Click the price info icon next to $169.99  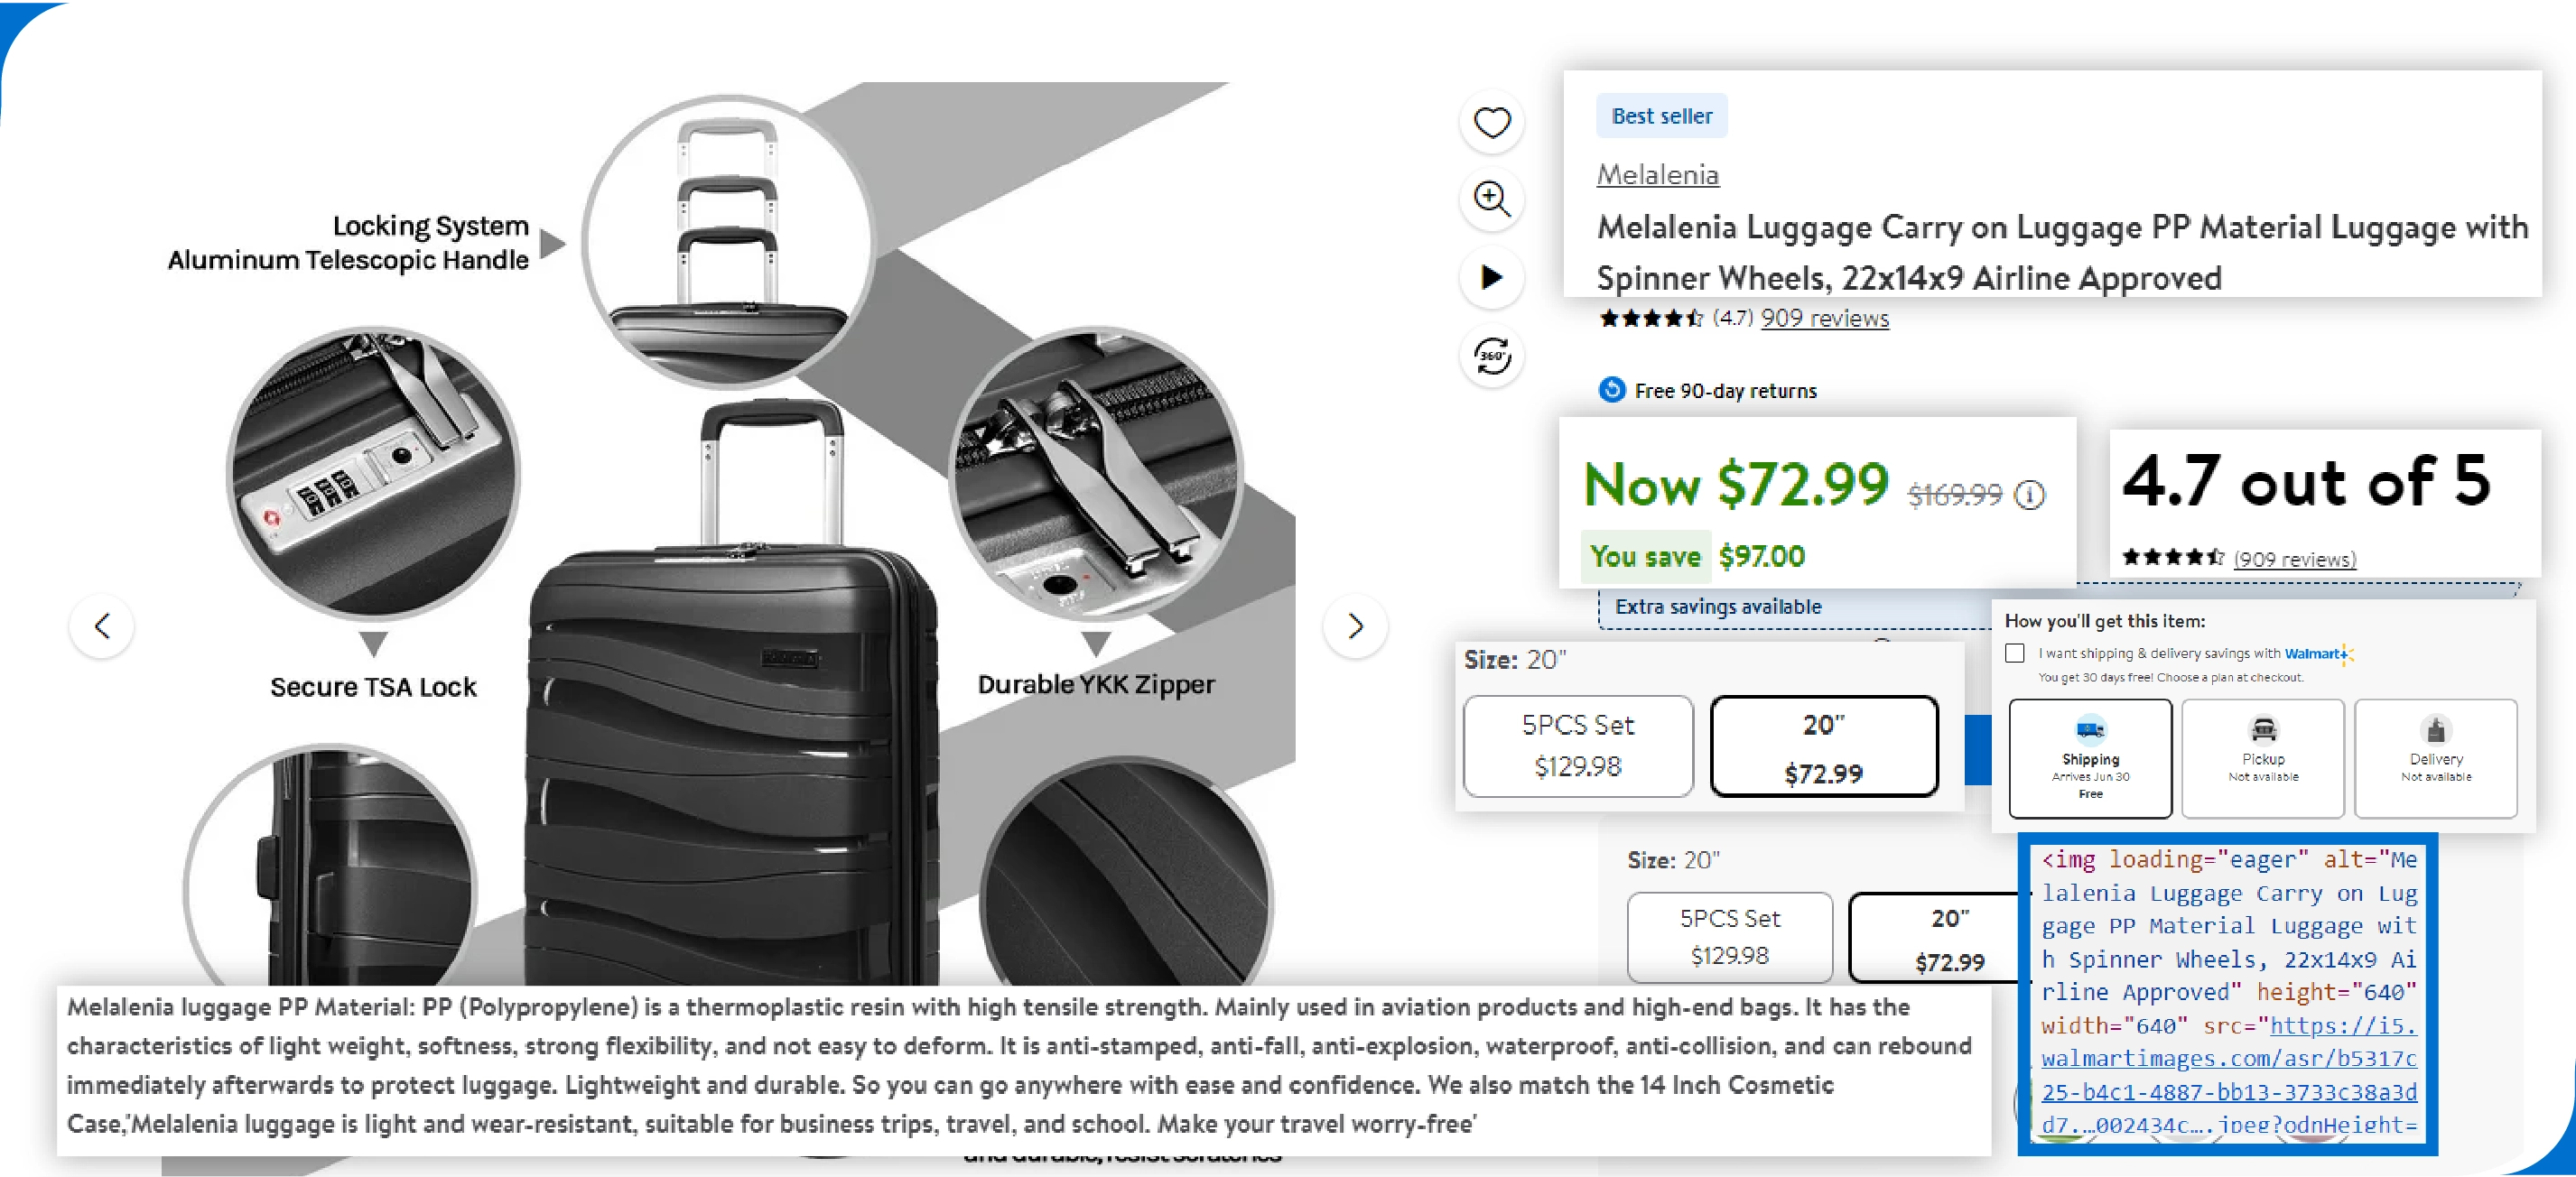2030,495
